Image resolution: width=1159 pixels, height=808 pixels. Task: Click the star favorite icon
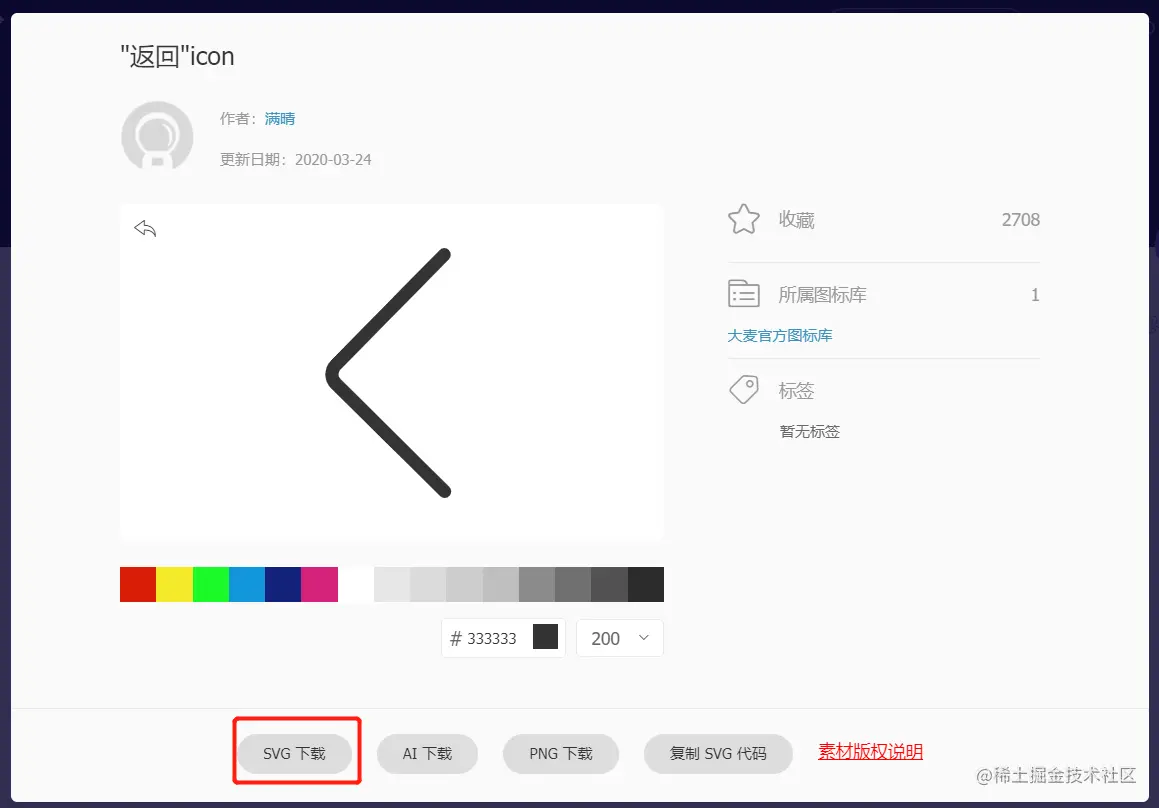pos(744,220)
